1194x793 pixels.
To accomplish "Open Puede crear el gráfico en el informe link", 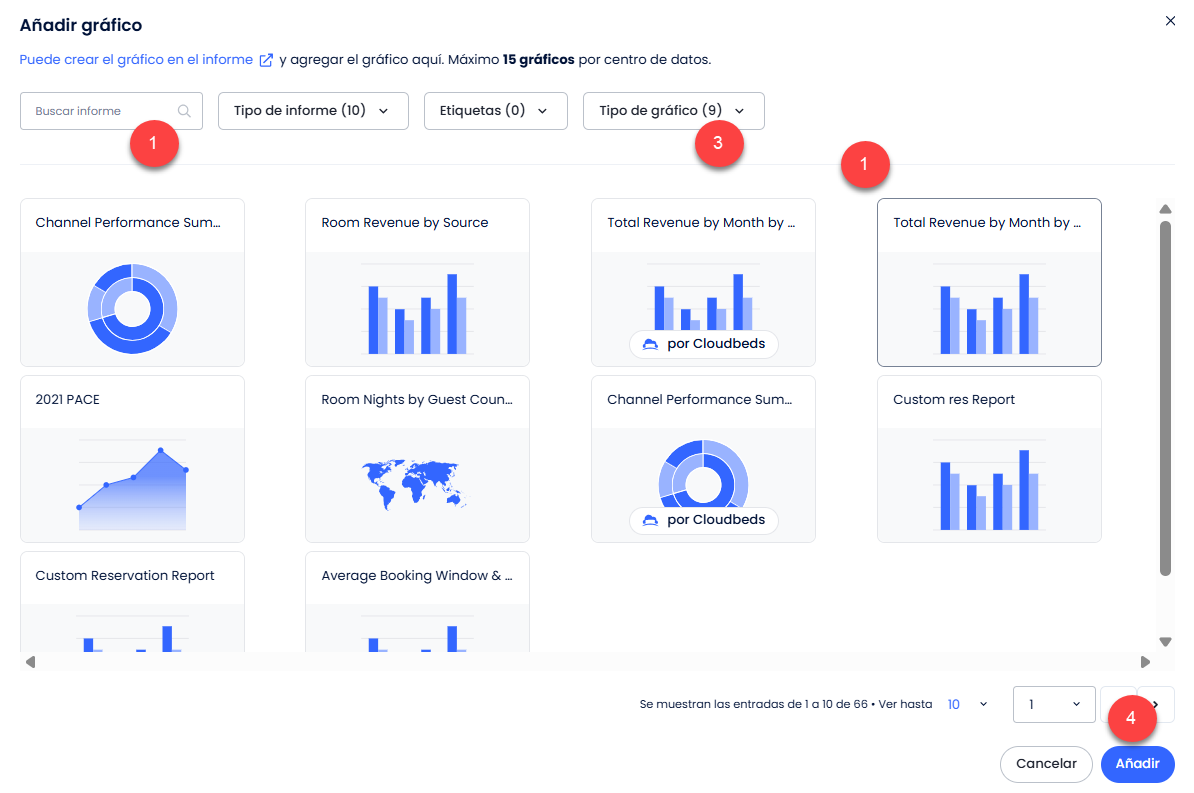I will pos(136,60).
